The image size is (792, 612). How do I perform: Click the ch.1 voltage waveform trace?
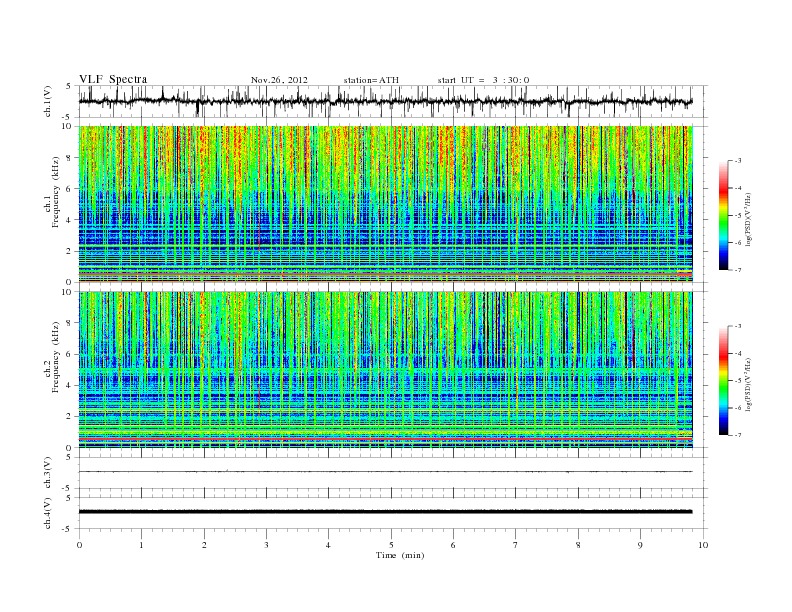385,101
